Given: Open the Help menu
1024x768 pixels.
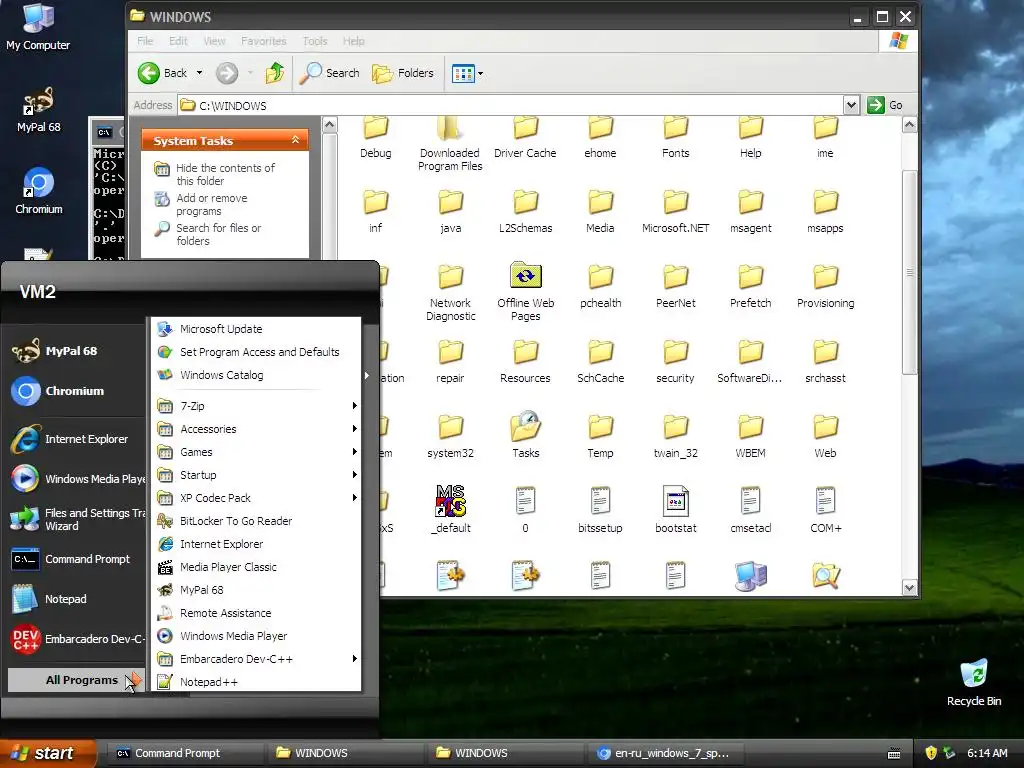Looking at the screenshot, I should coord(353,41).
